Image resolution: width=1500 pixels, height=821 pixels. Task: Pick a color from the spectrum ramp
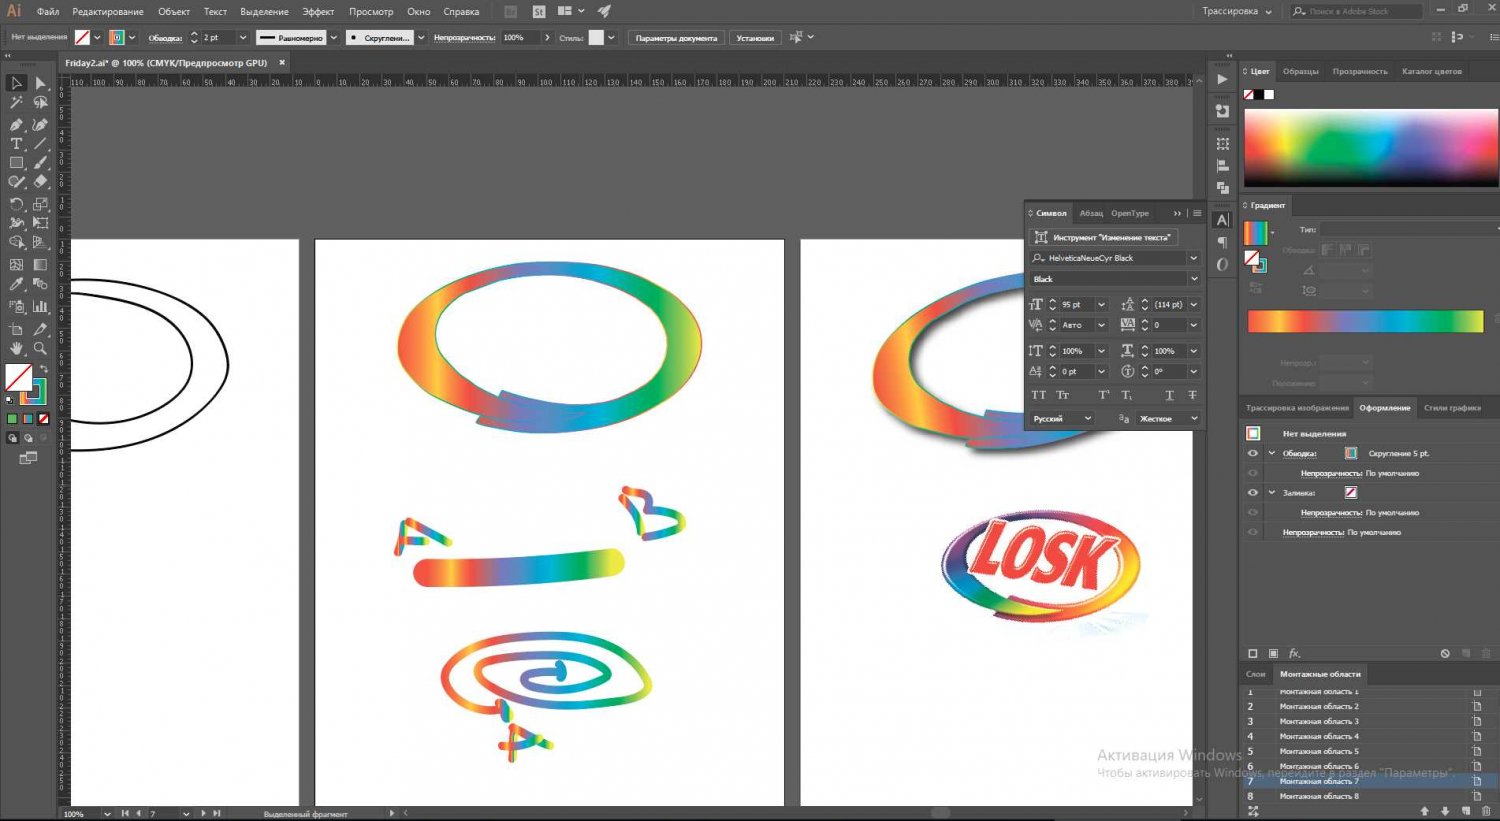click(1371, 148)
